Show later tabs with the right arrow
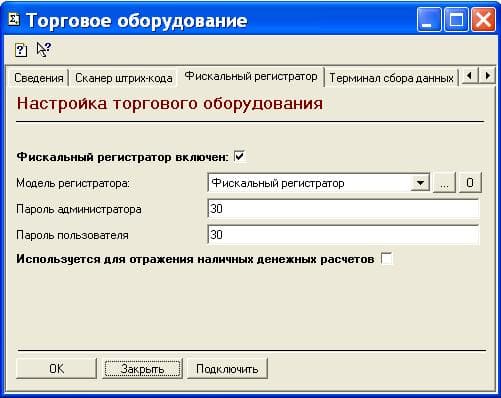The width and height of the screenshot is (501, 398). [487, 76]
